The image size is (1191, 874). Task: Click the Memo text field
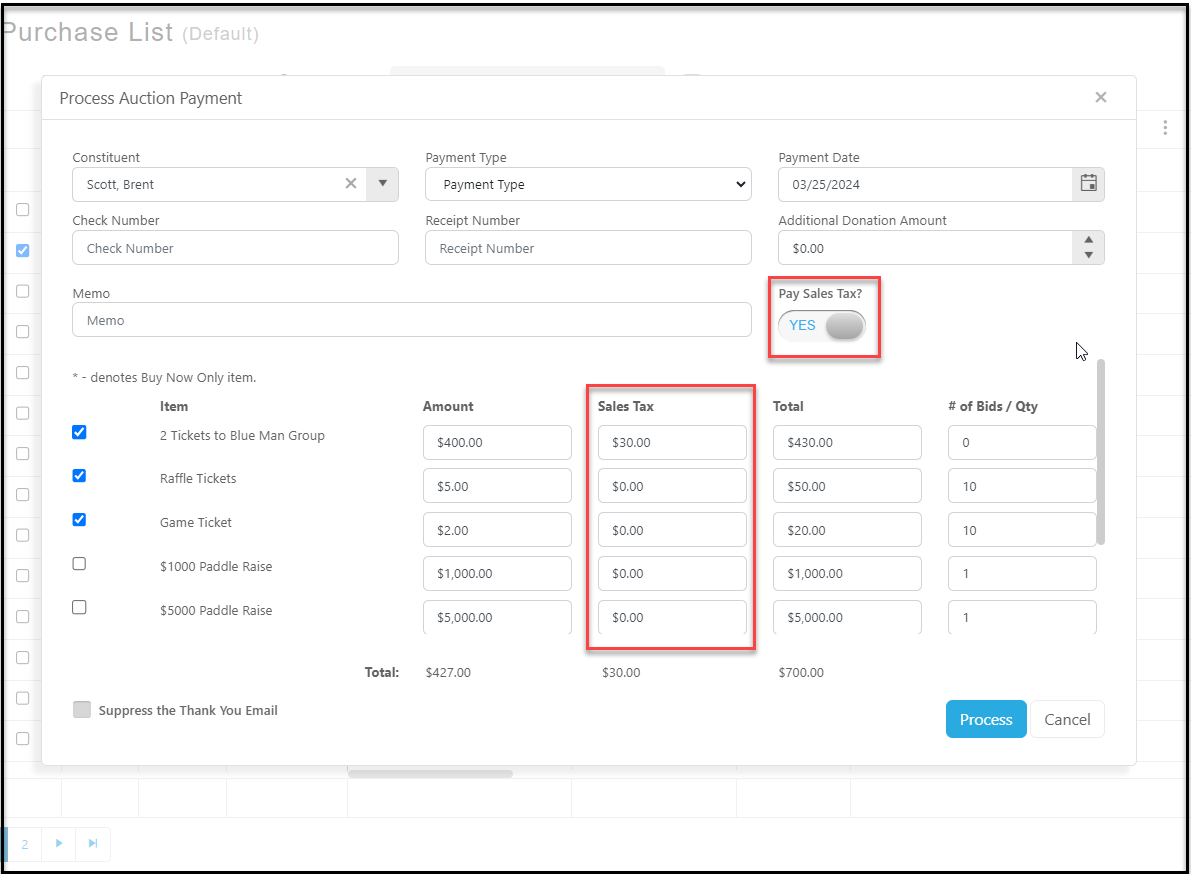click(412, 320)
